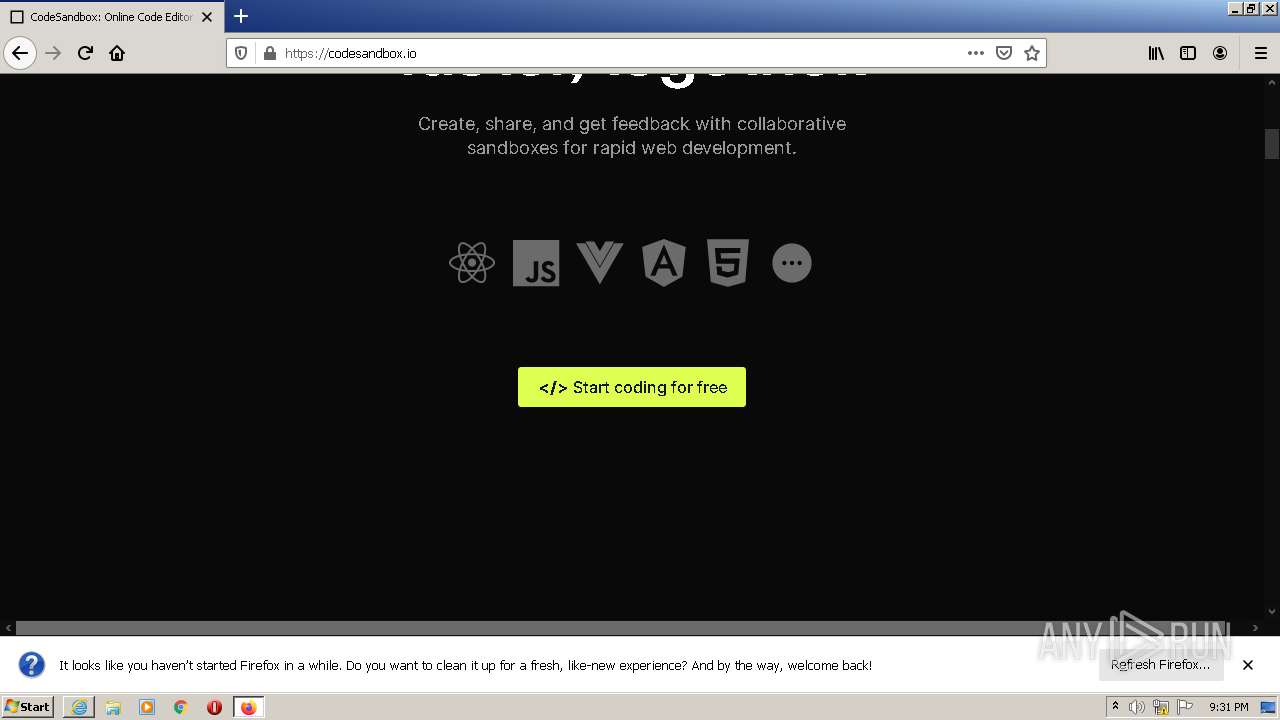The height and width of the screenshot is (720, 1280).
Task: Save page to Pocket
Action: (x=1004, y=53)
